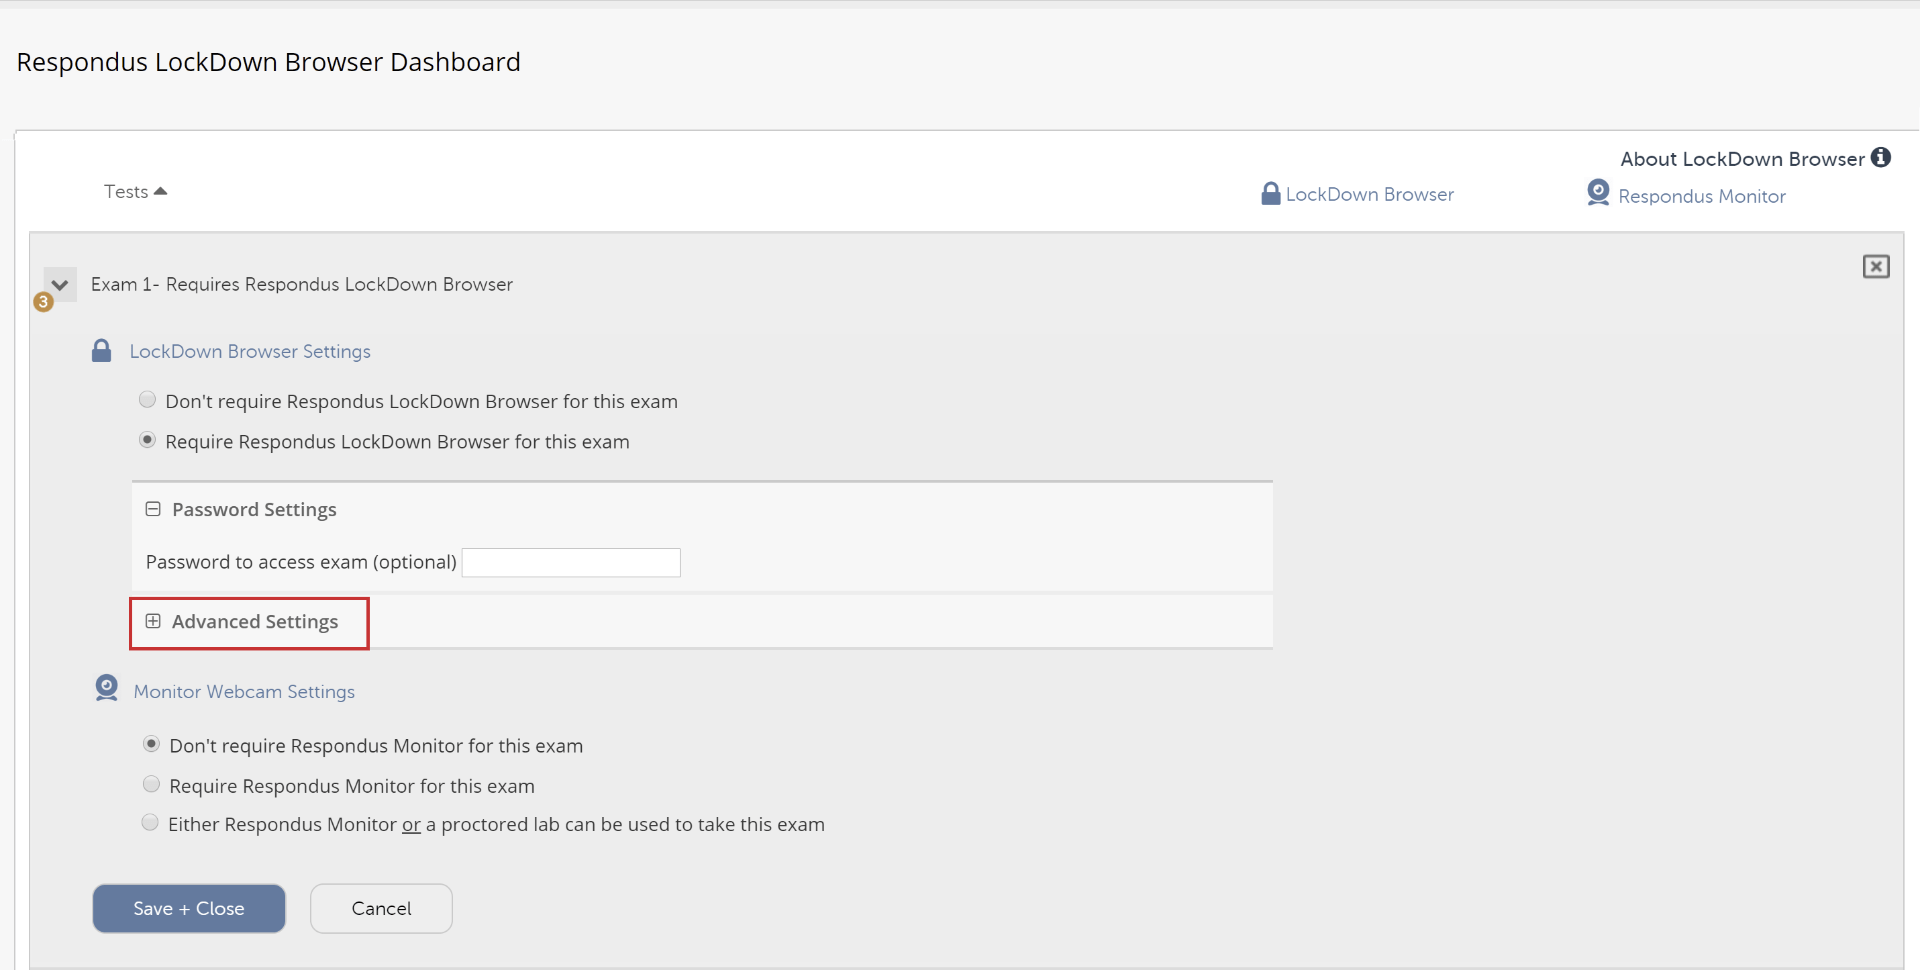Click the lock icon beside LockDown Browser Settings
1920x970 pixels.
(x=101, y=350)
